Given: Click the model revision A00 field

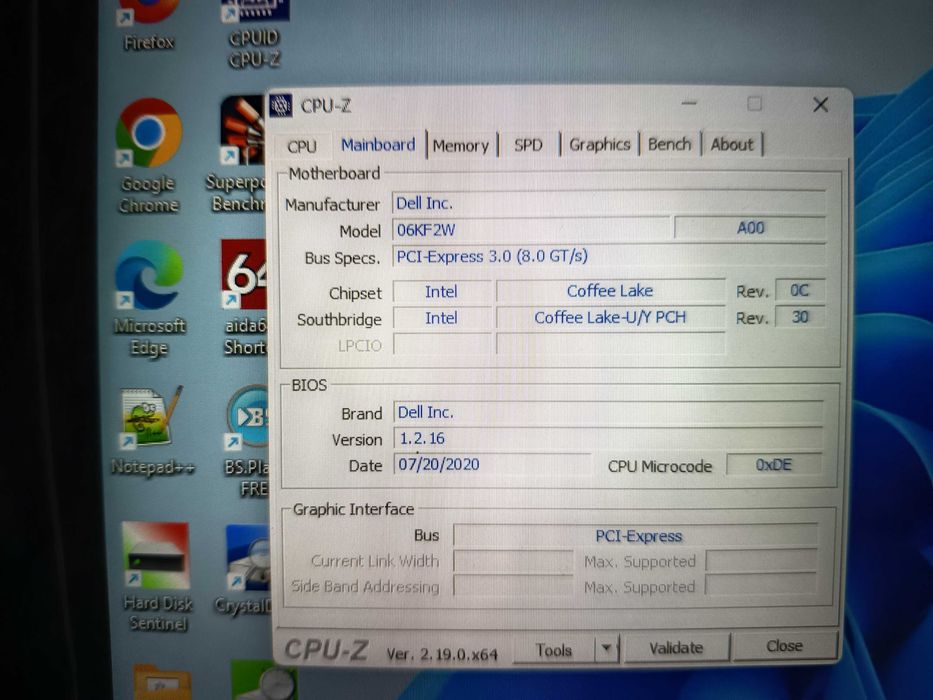Looking at the screenshot, I should point(750,228).
